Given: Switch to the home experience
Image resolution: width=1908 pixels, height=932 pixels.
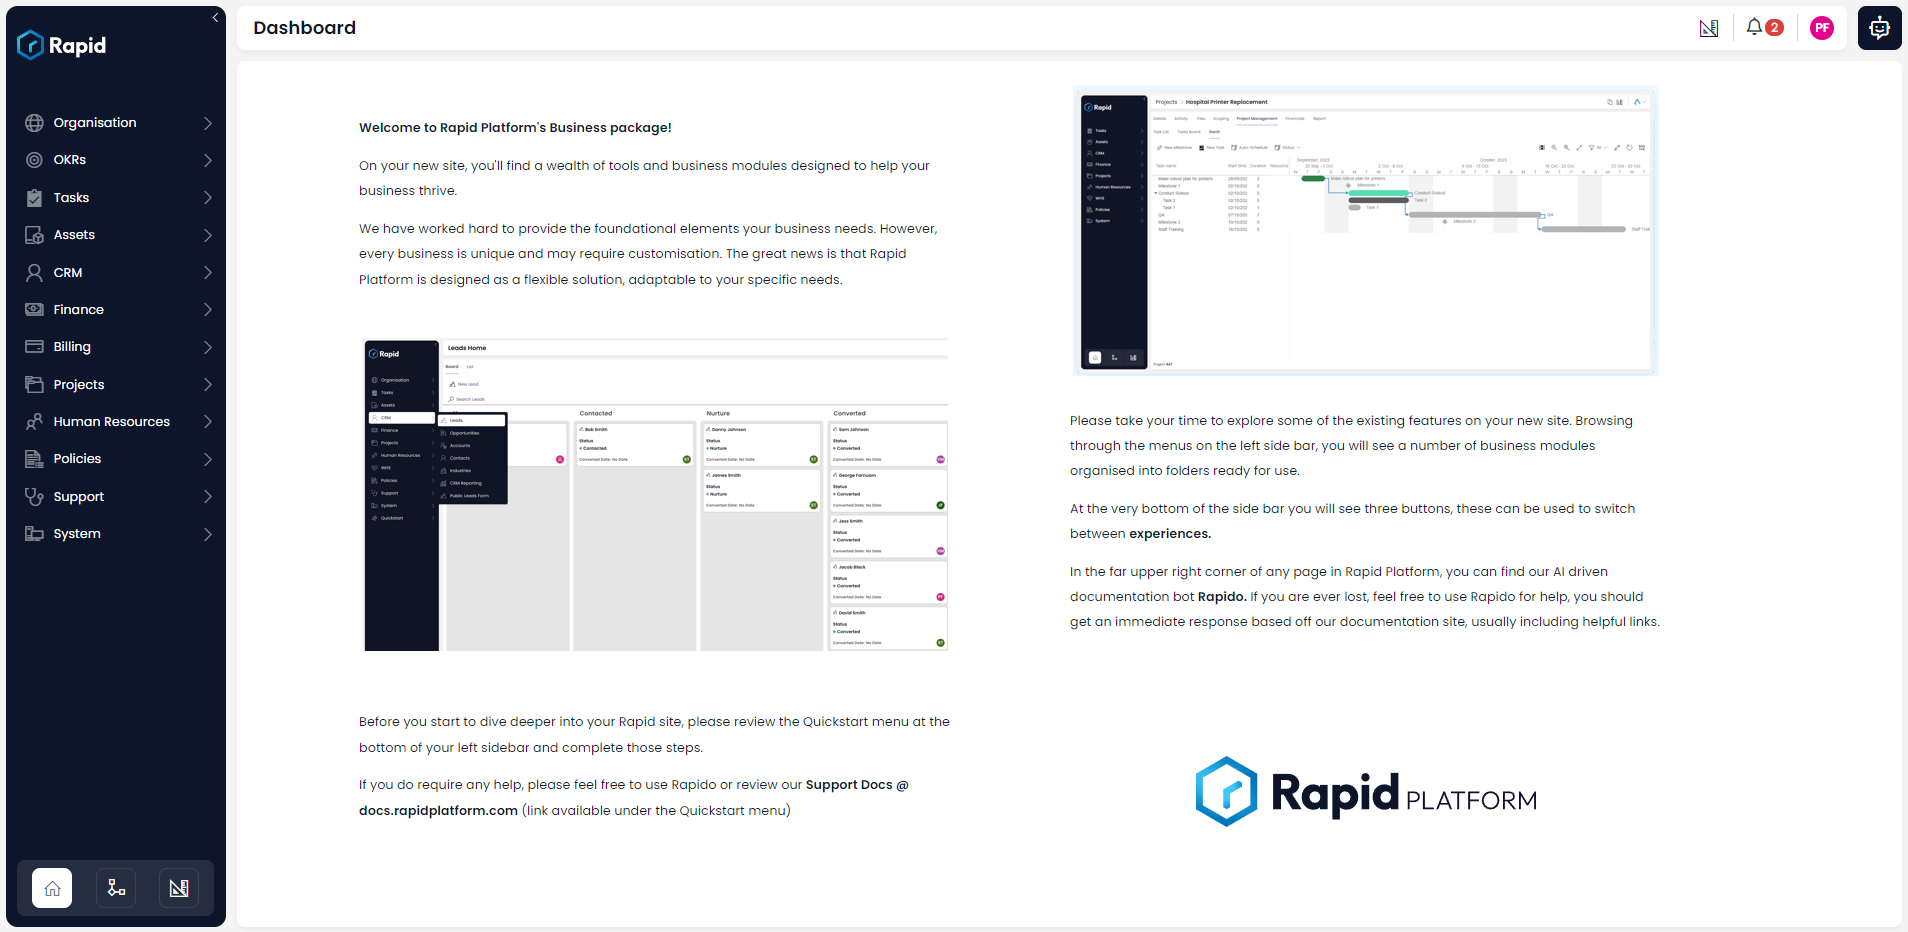Looking at the screenshot, I should pos(51,888).
